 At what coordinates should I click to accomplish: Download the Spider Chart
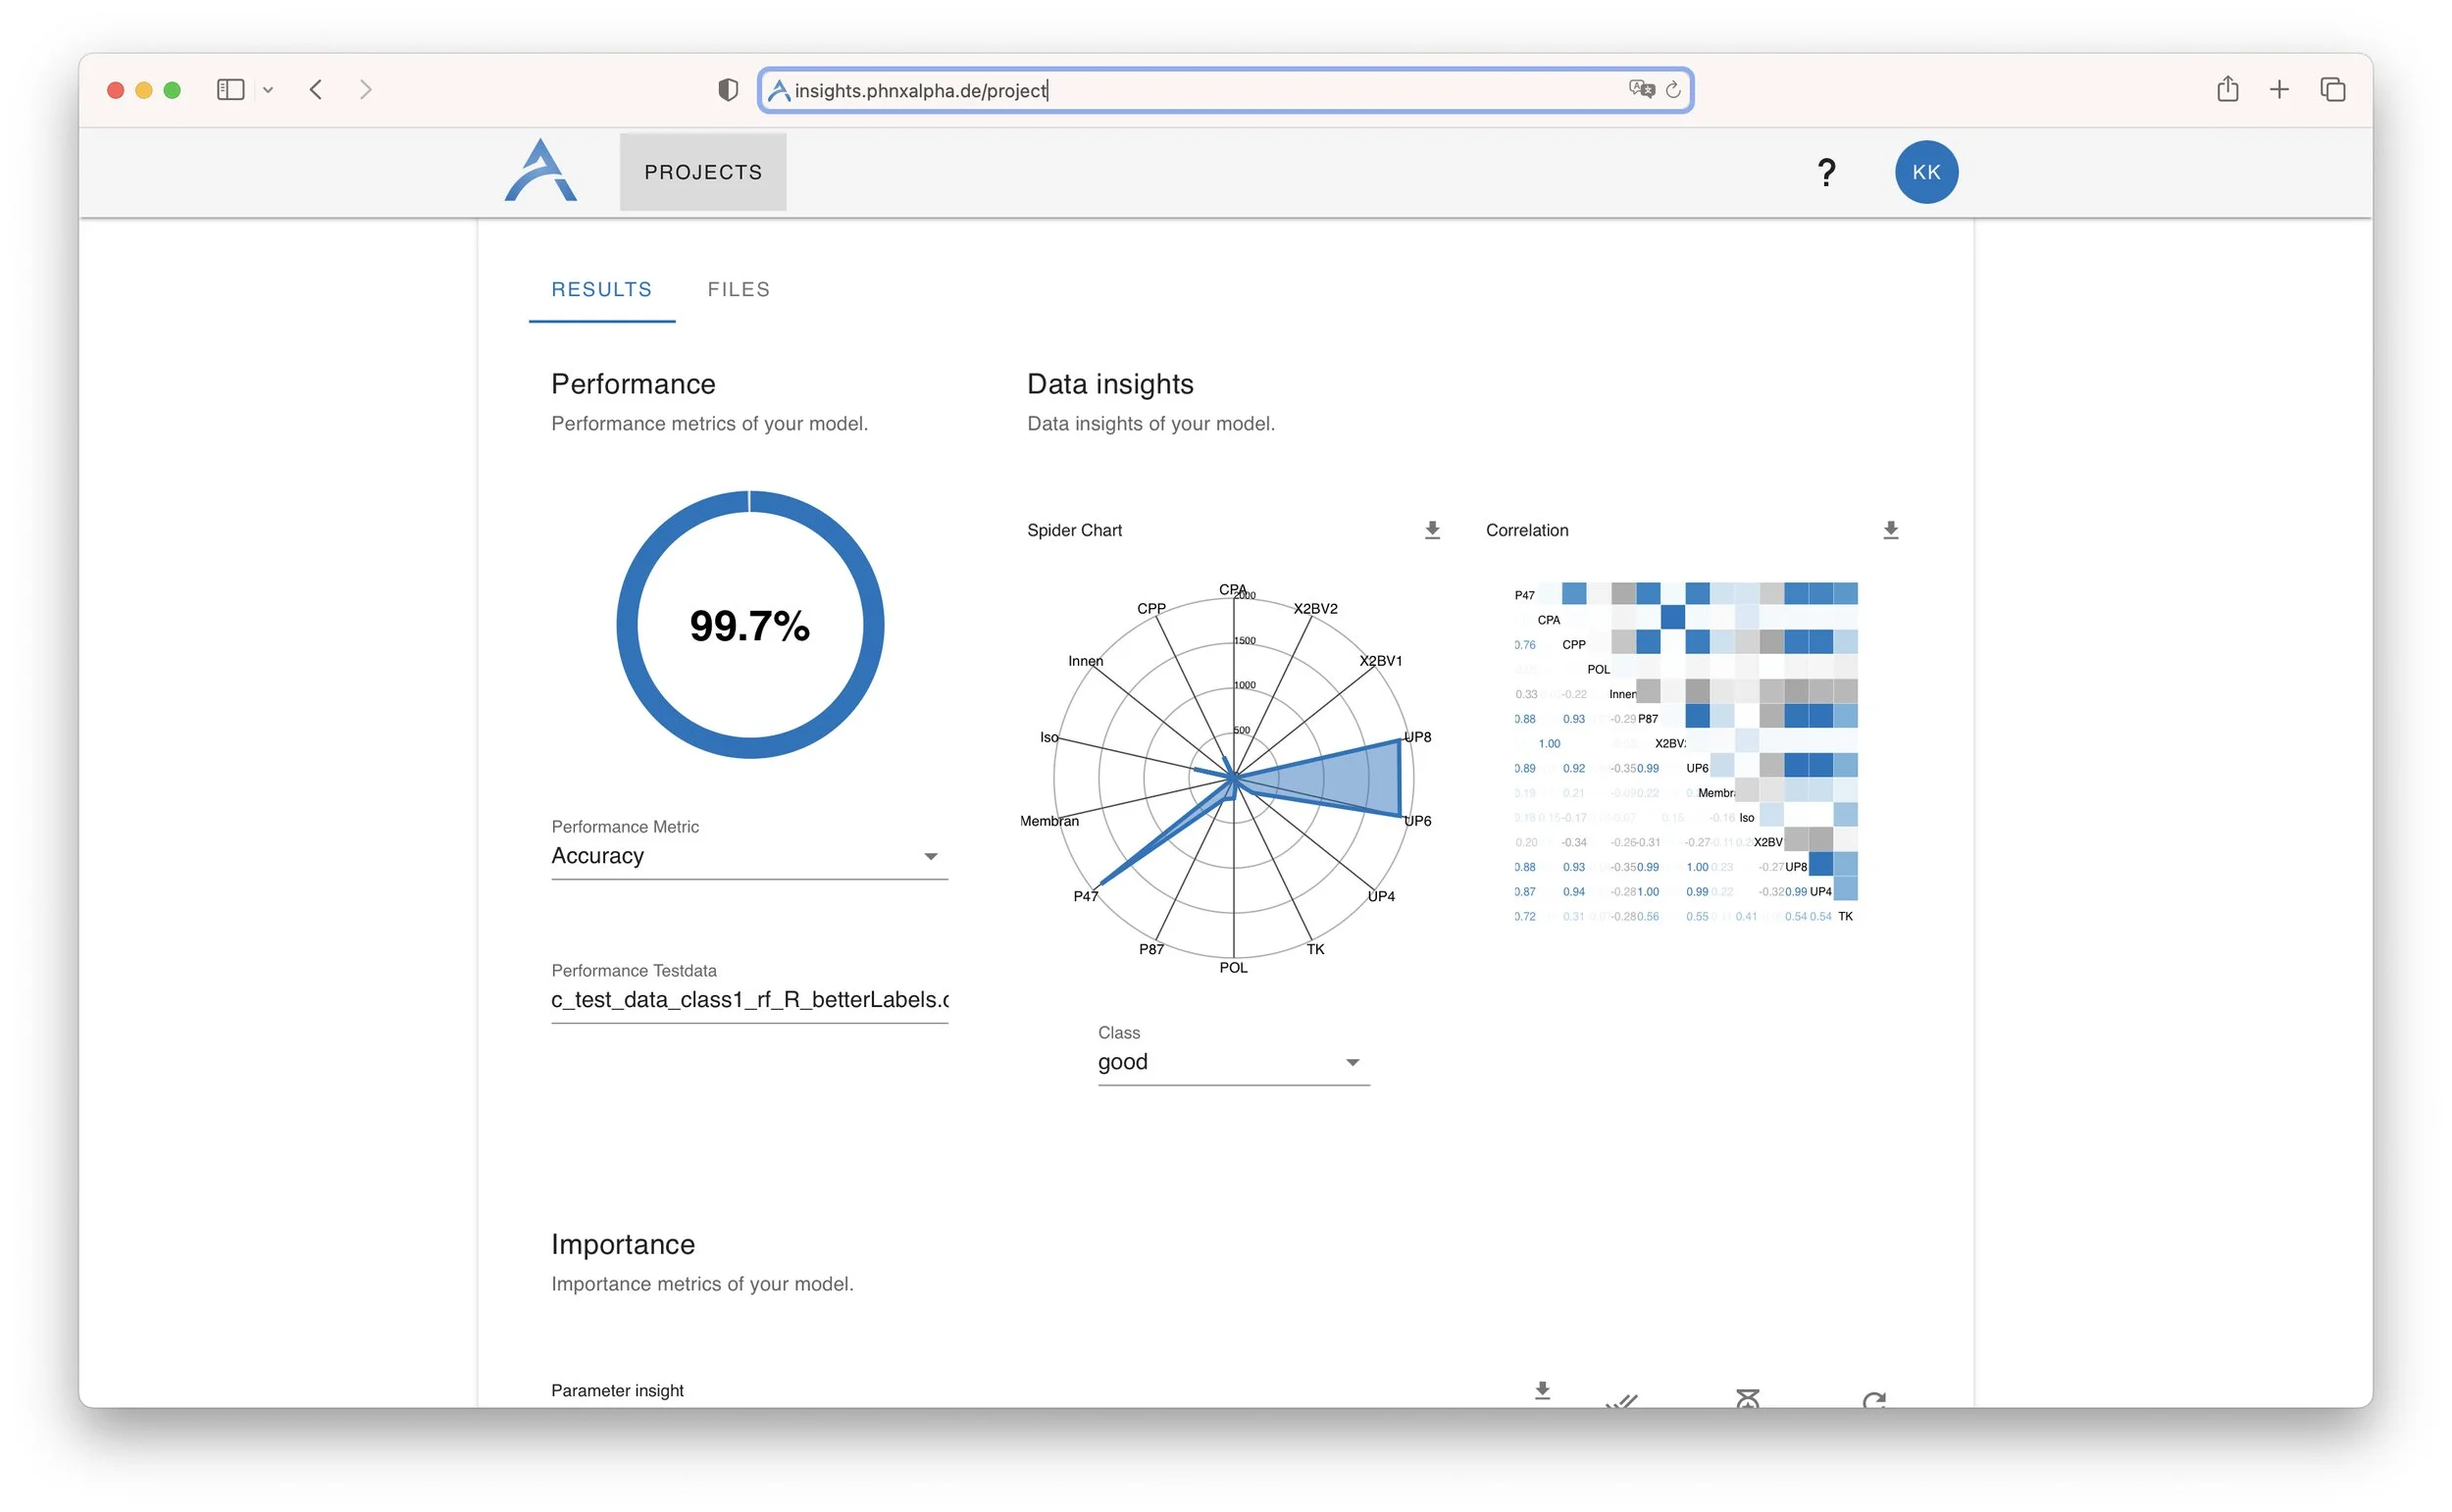[1432, 530]
